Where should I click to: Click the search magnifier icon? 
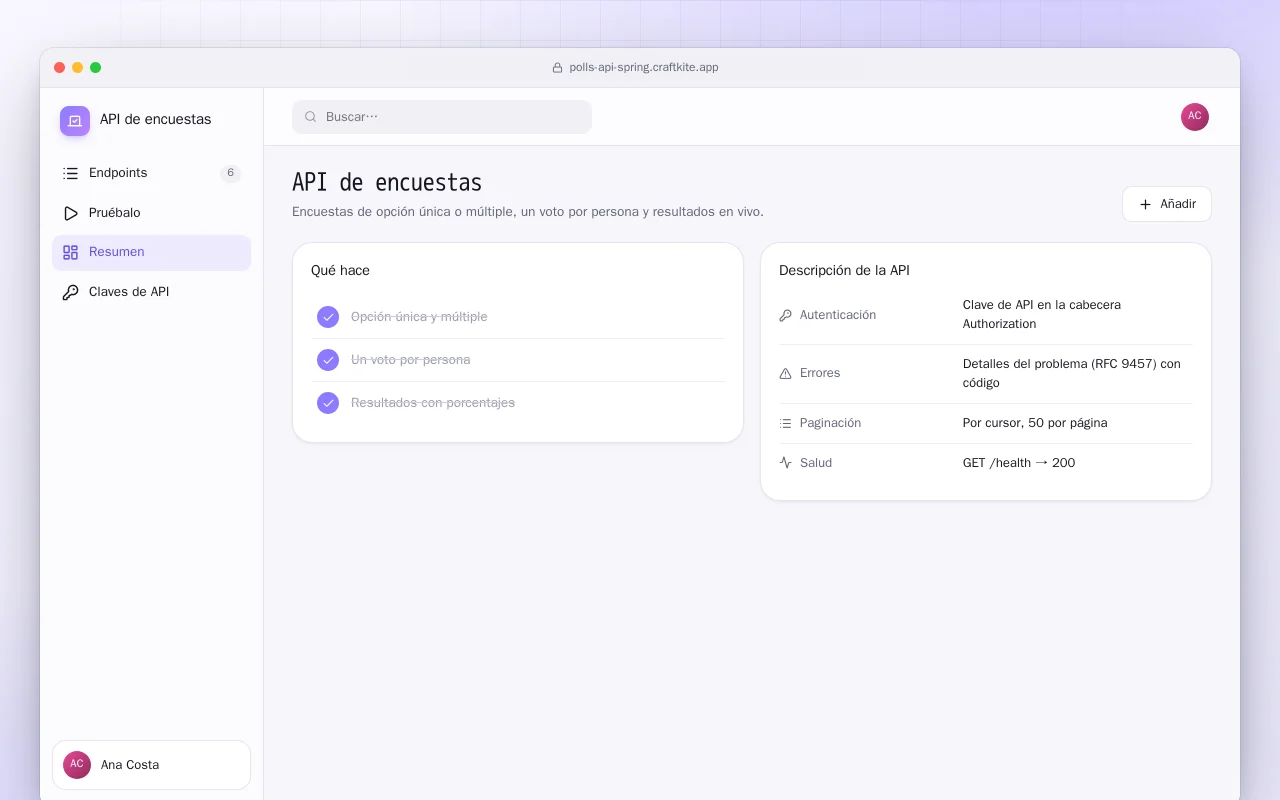point(311,117)
